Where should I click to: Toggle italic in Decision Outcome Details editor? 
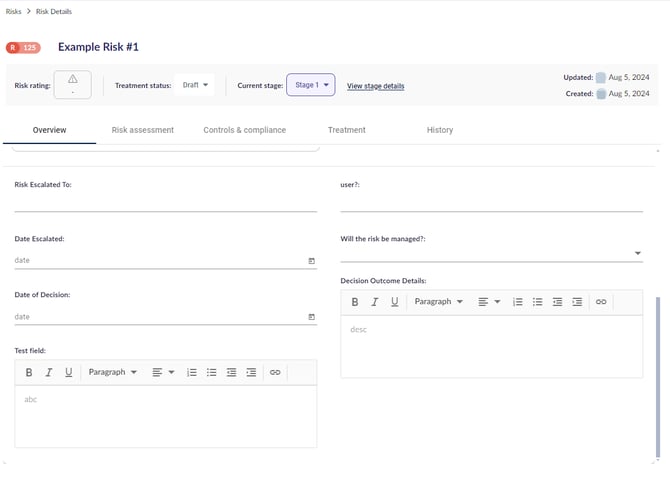coord(375,301)
